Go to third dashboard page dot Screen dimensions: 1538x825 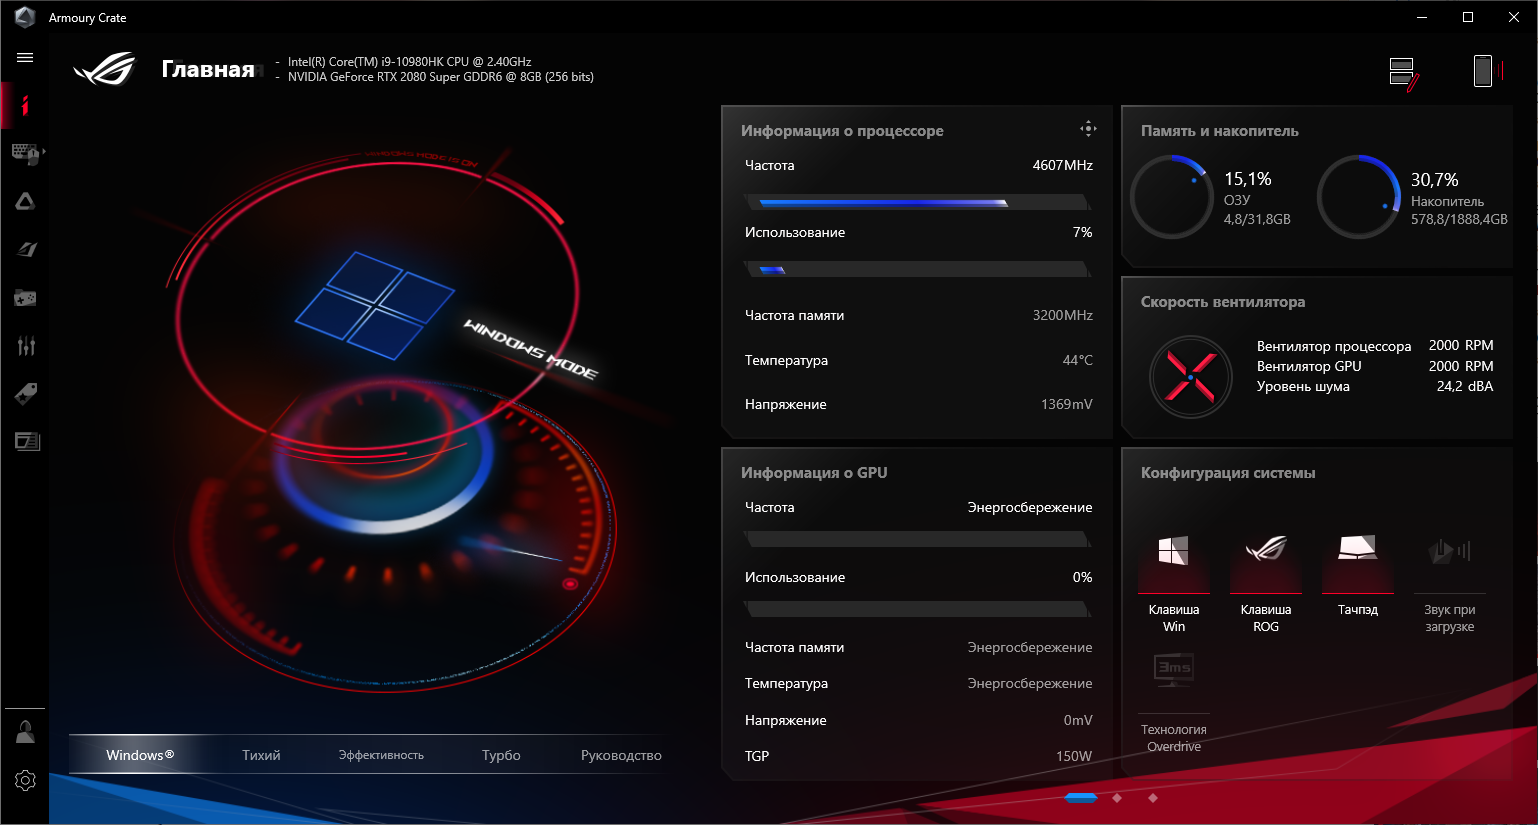point(1153,798)
